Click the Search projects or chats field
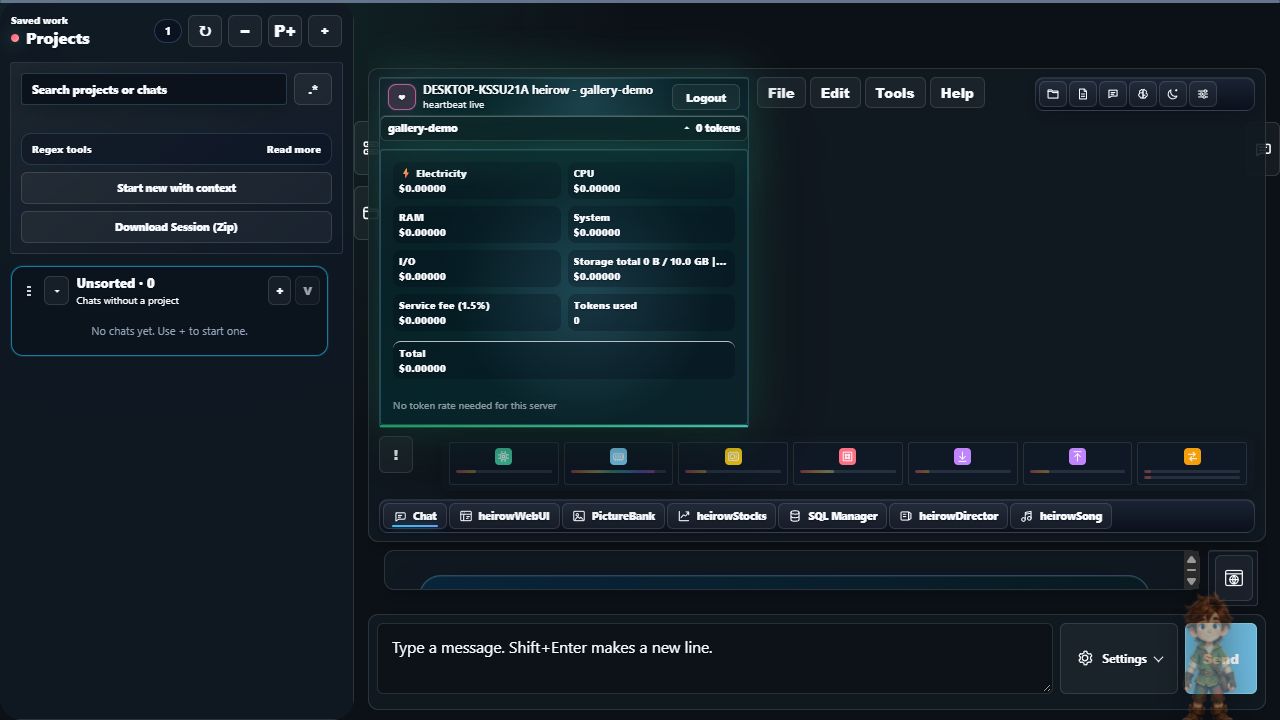 tap(154, 89)
